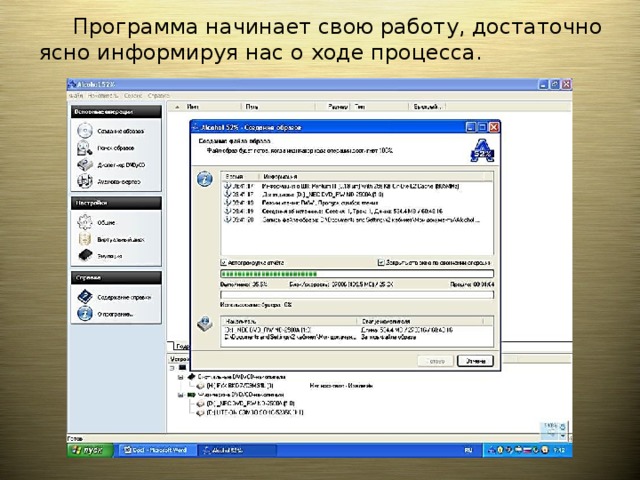Collapse the Настройки panel header
Screen dimensions: 640x480
pos(116,203)
